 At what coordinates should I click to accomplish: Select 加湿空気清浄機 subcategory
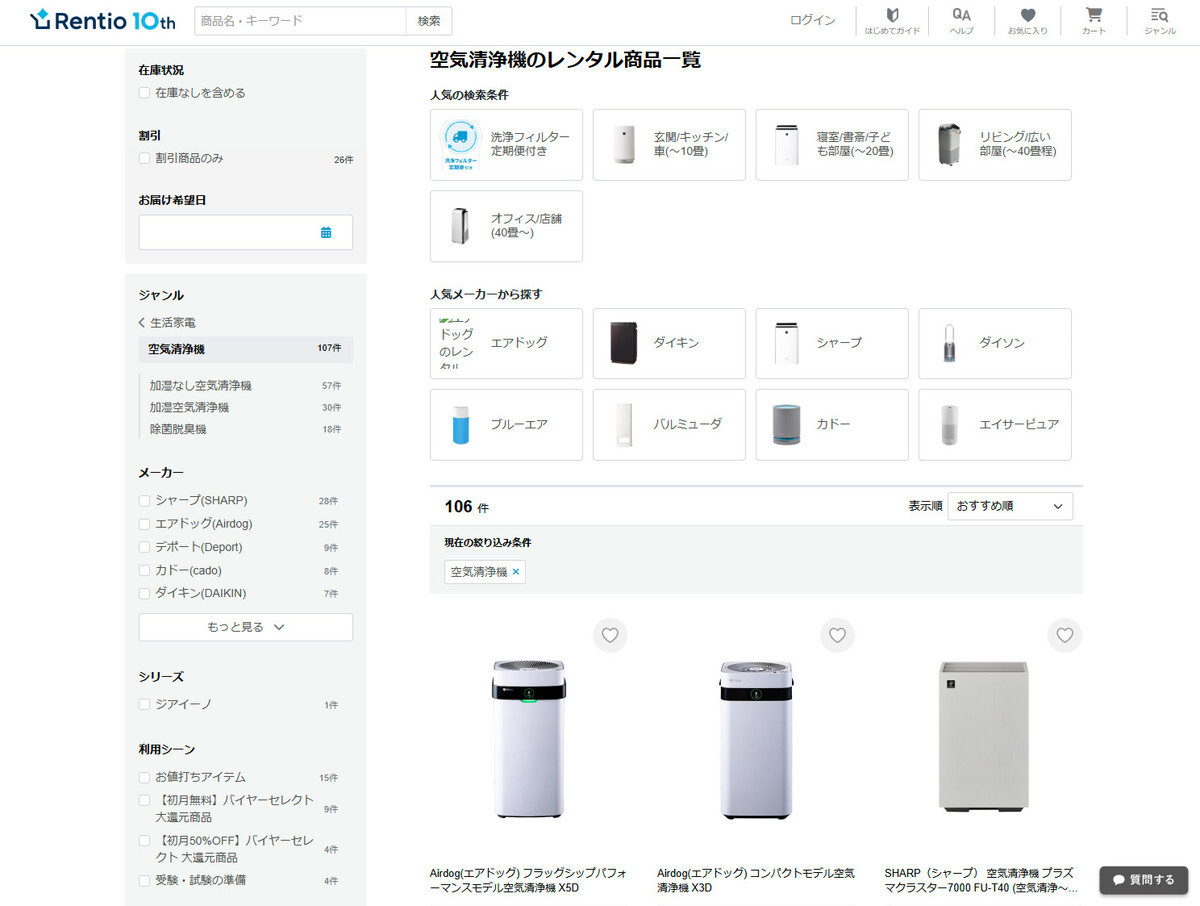[189, 408]
